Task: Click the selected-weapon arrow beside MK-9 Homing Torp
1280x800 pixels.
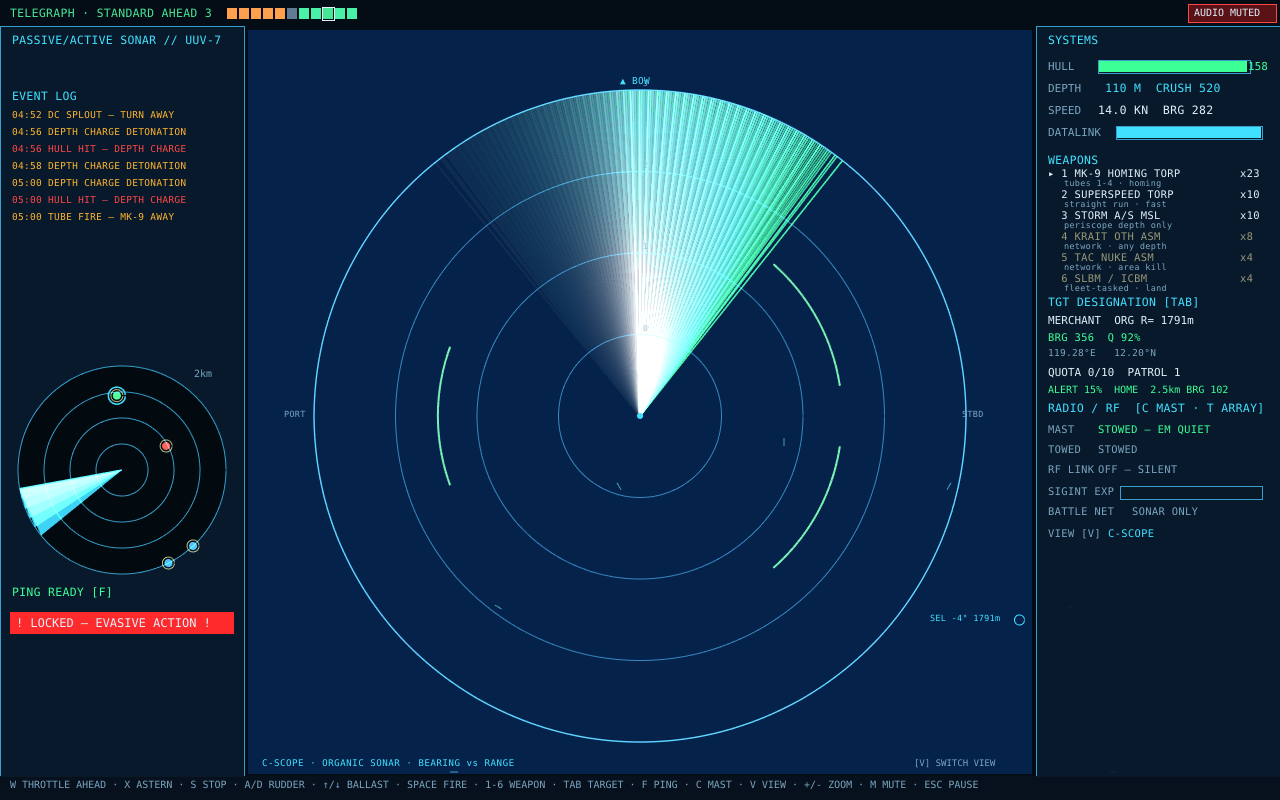Action: pyautogui.click(x=1051, y=174)
